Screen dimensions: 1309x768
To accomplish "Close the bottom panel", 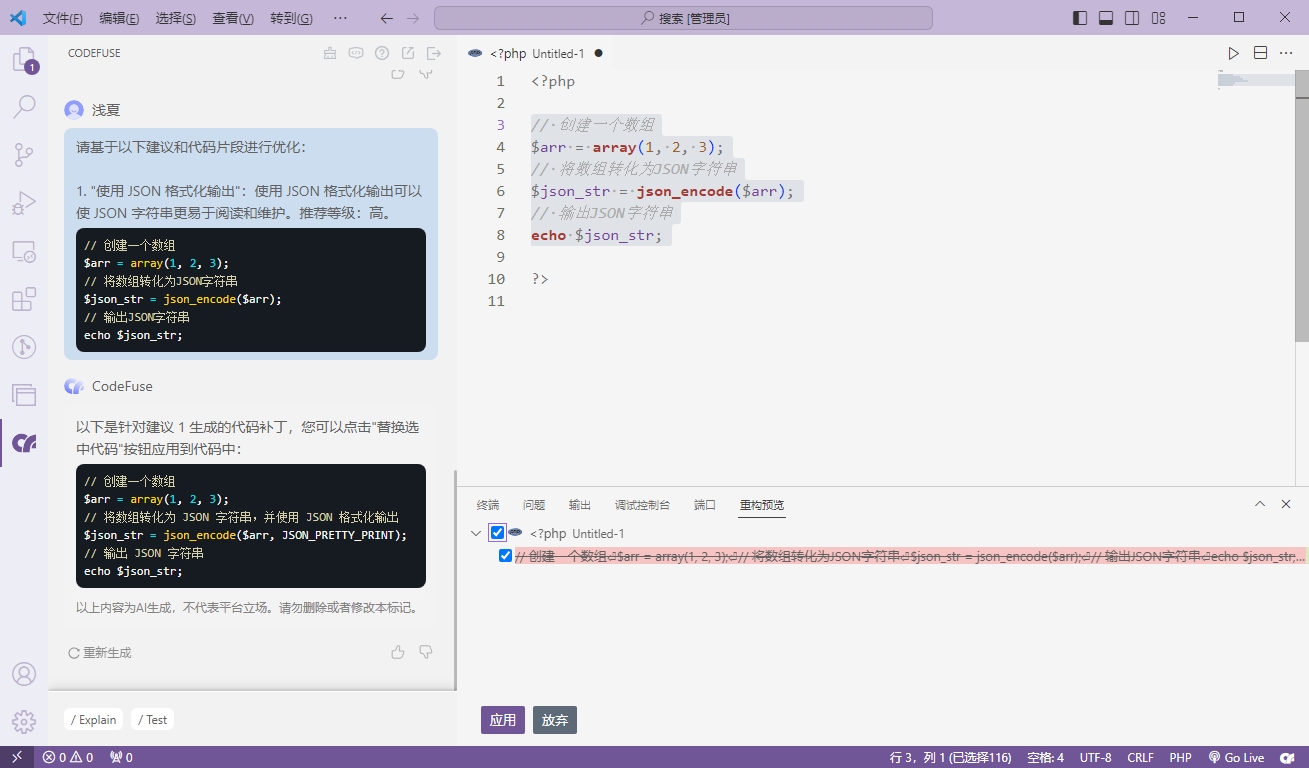I will pyautogui.click(x=1286, y=504).
